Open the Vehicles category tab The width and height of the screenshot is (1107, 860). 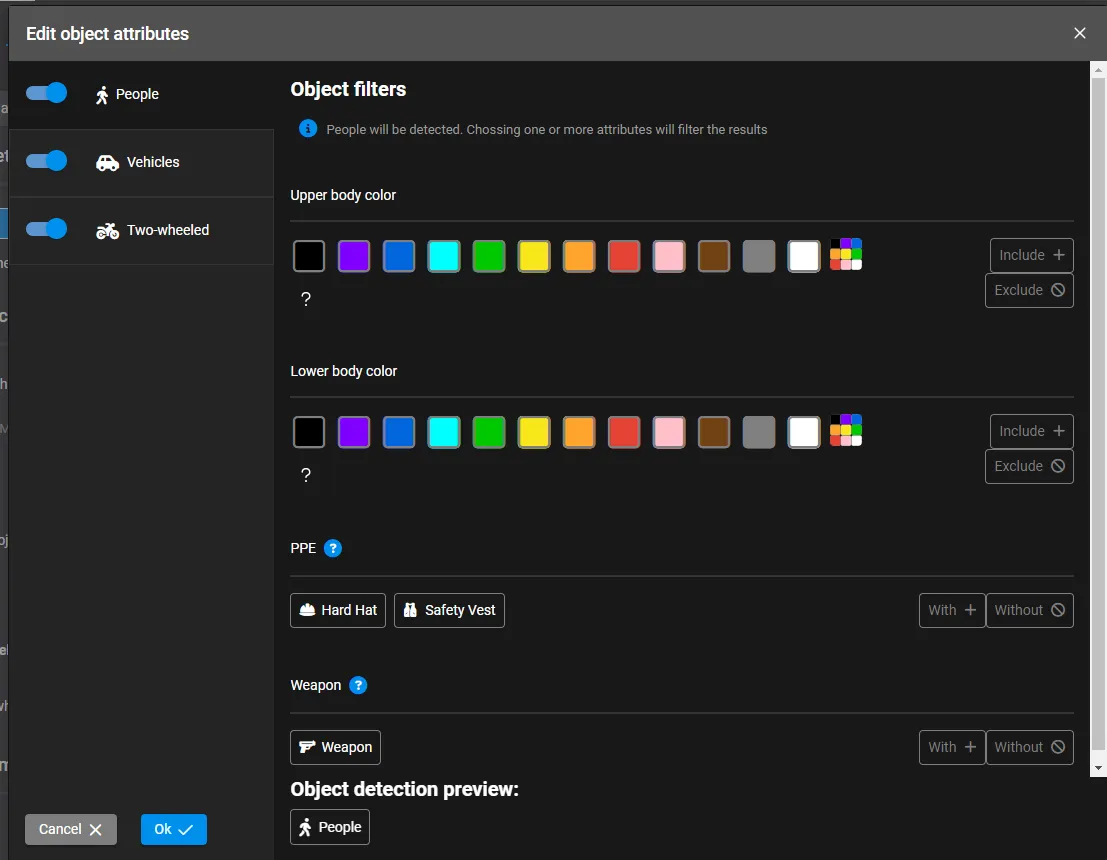[x=152, y=162]
